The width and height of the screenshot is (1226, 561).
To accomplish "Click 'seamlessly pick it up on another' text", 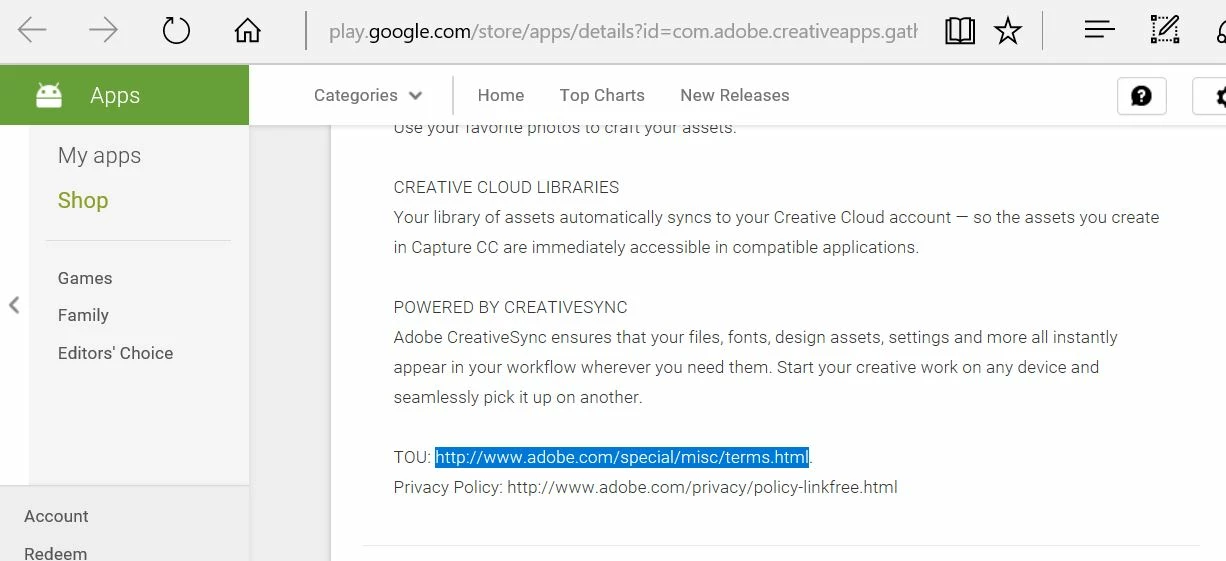I will click(518, 397).
